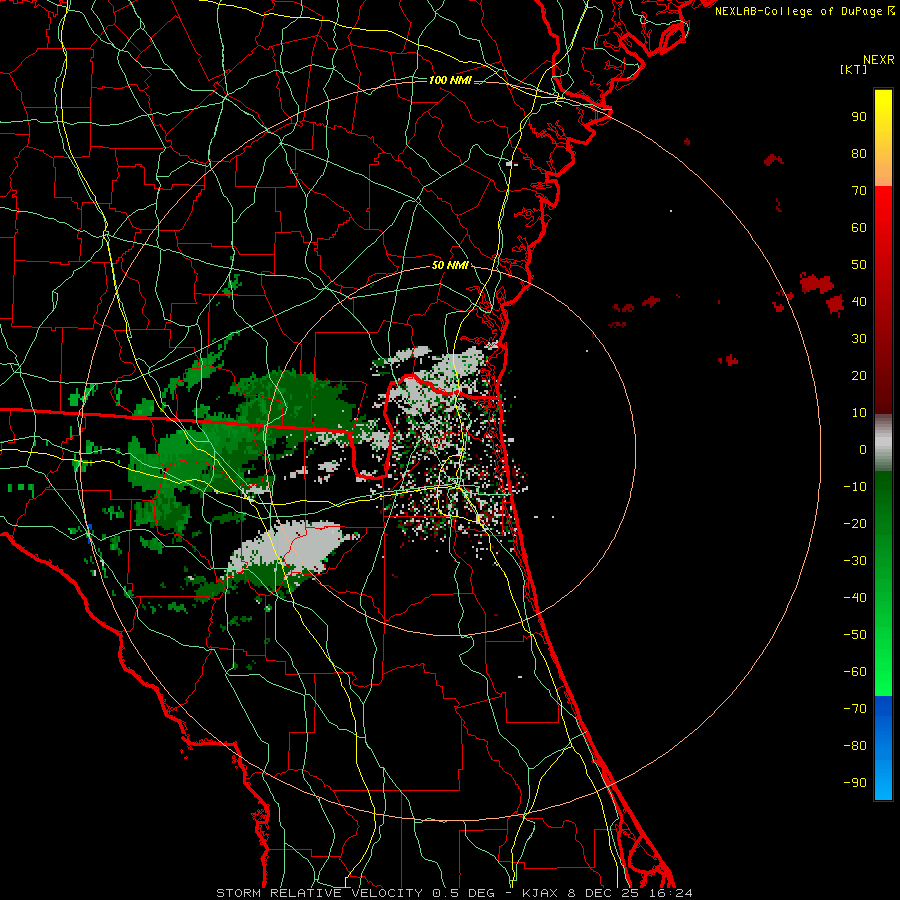The image size is (900, 900).
Task: Click the 10 value on velocity scale
Action: 859,413
